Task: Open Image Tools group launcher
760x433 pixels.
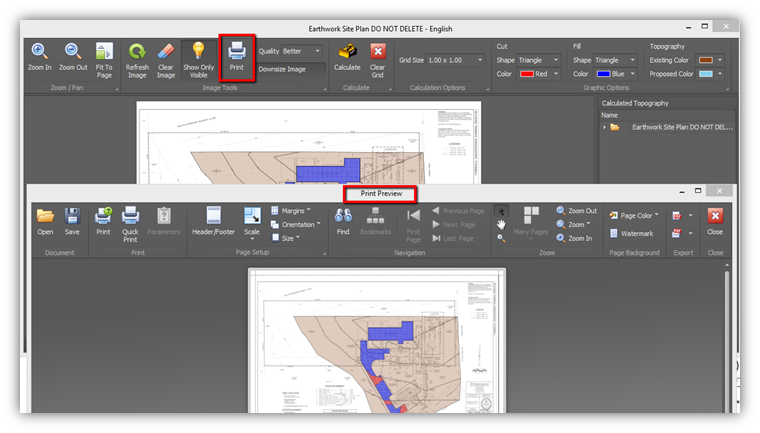Action: [x=324, y=89]
